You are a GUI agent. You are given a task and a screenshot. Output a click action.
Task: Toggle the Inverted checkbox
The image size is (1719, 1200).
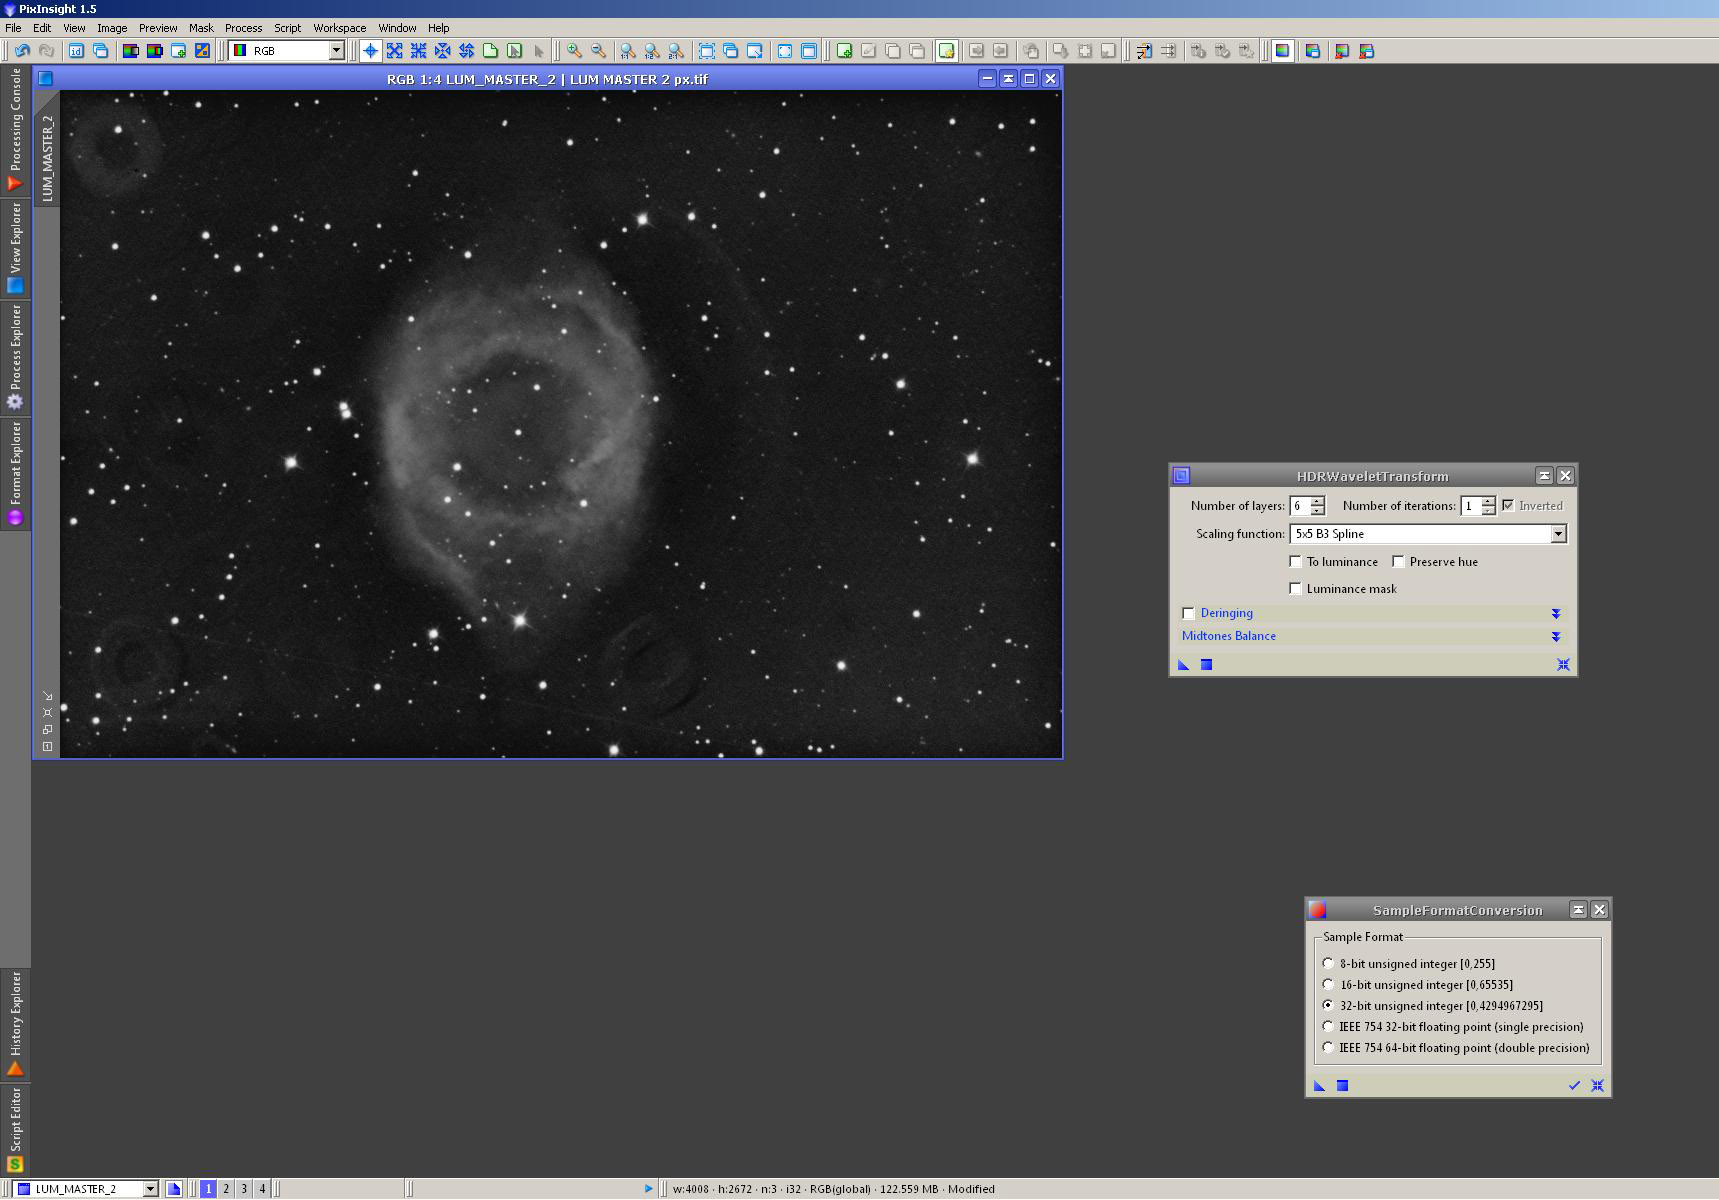1508,506
